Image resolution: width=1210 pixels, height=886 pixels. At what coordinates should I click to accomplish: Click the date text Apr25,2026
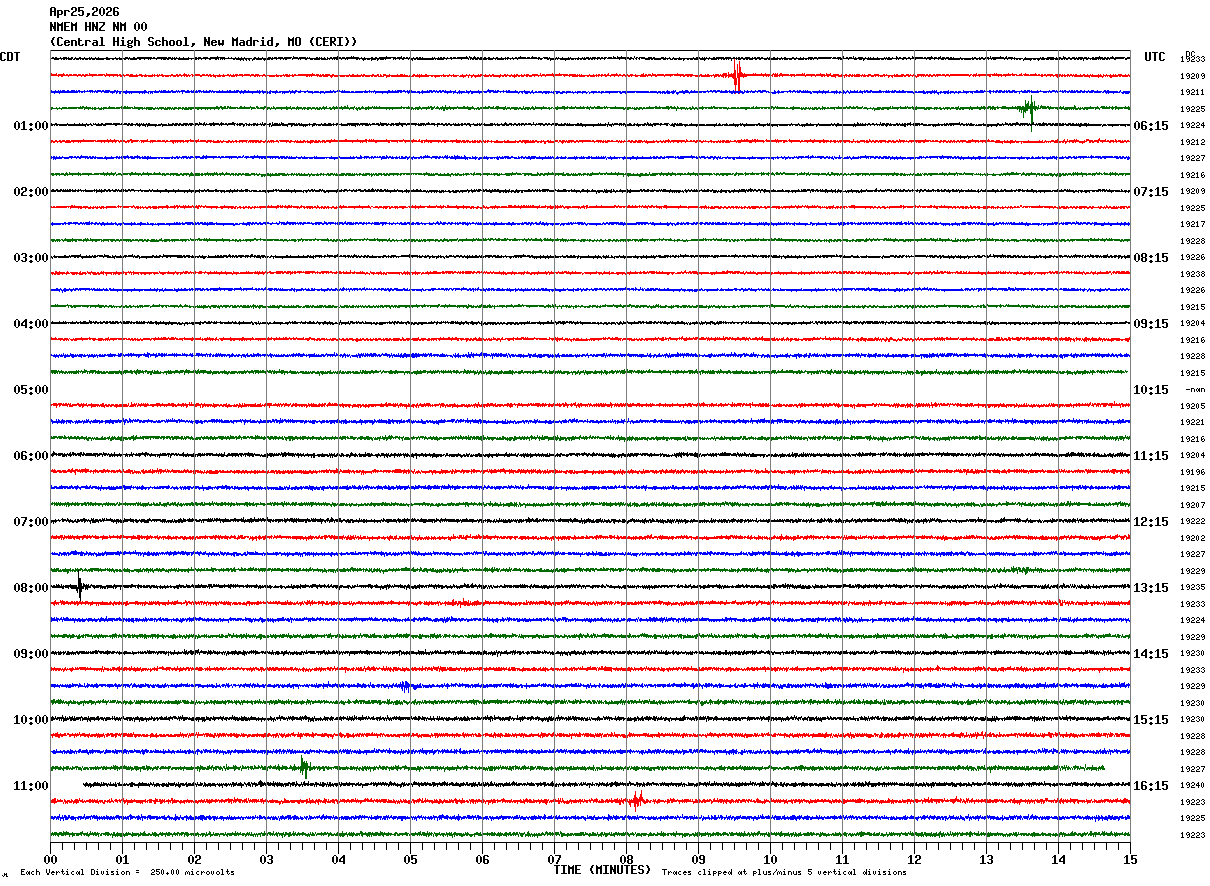click(84, 12)
